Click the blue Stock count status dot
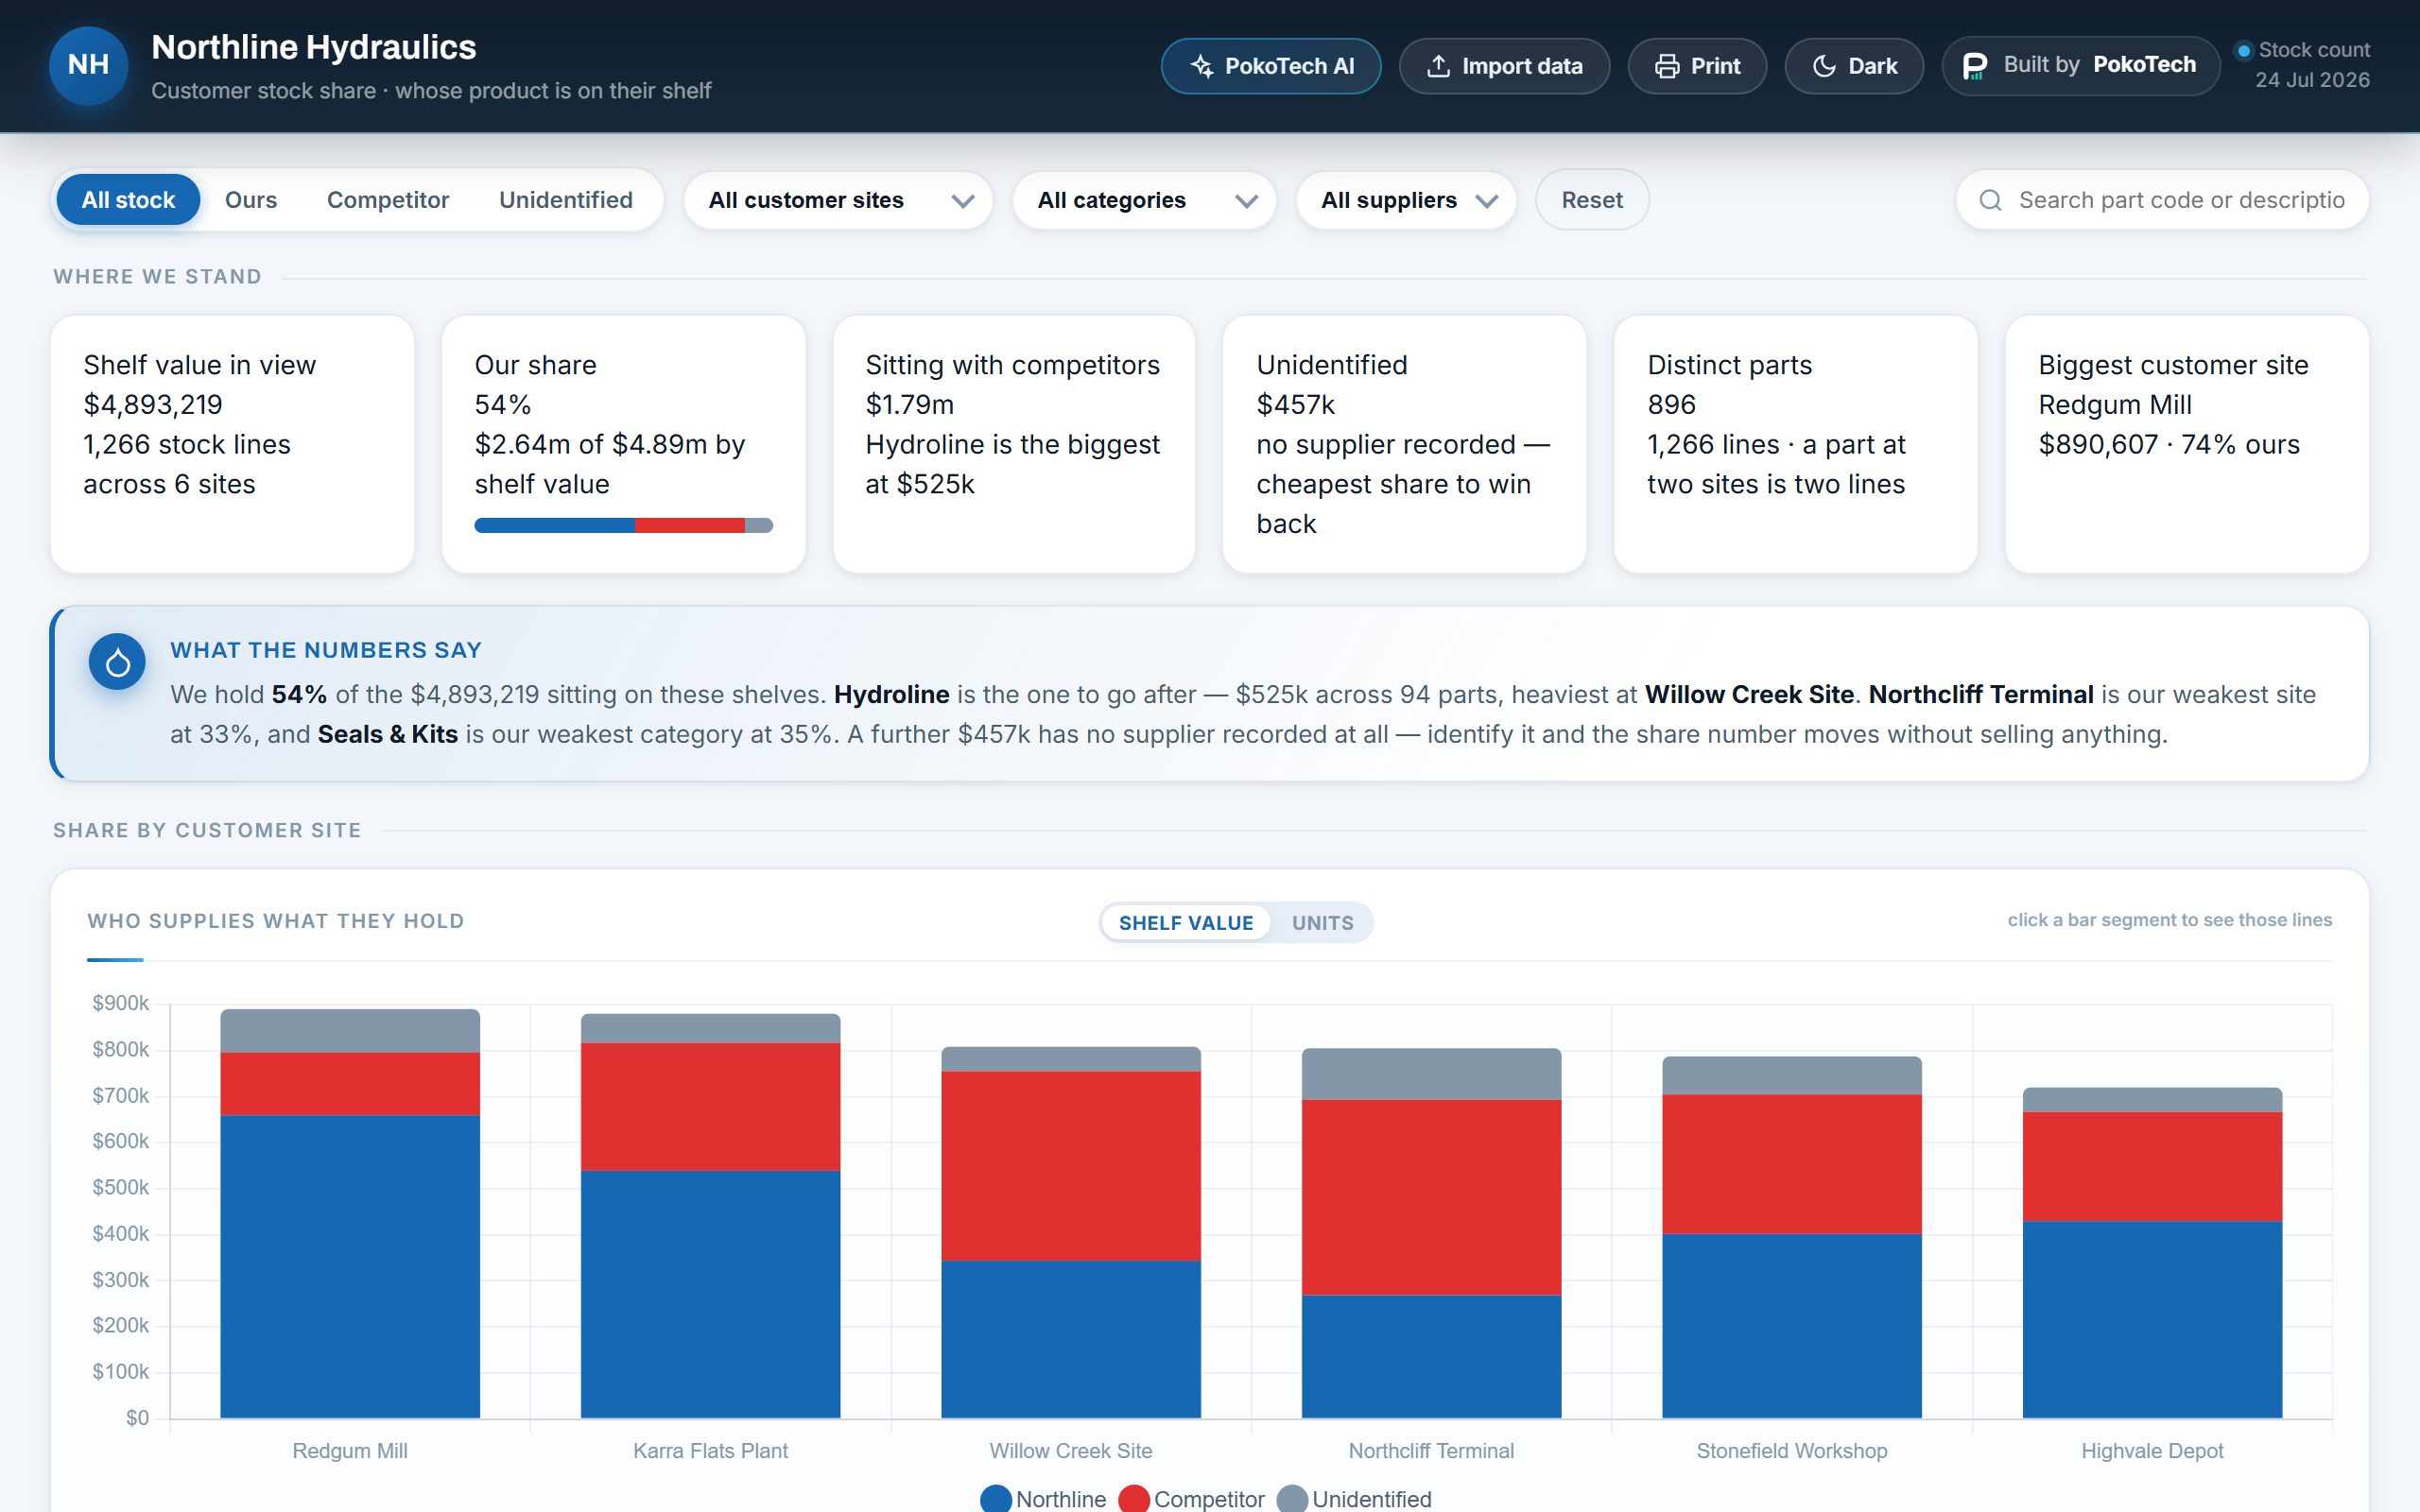The width and height of the screenshot is (2420, 1512). [x=2244, y=50]
